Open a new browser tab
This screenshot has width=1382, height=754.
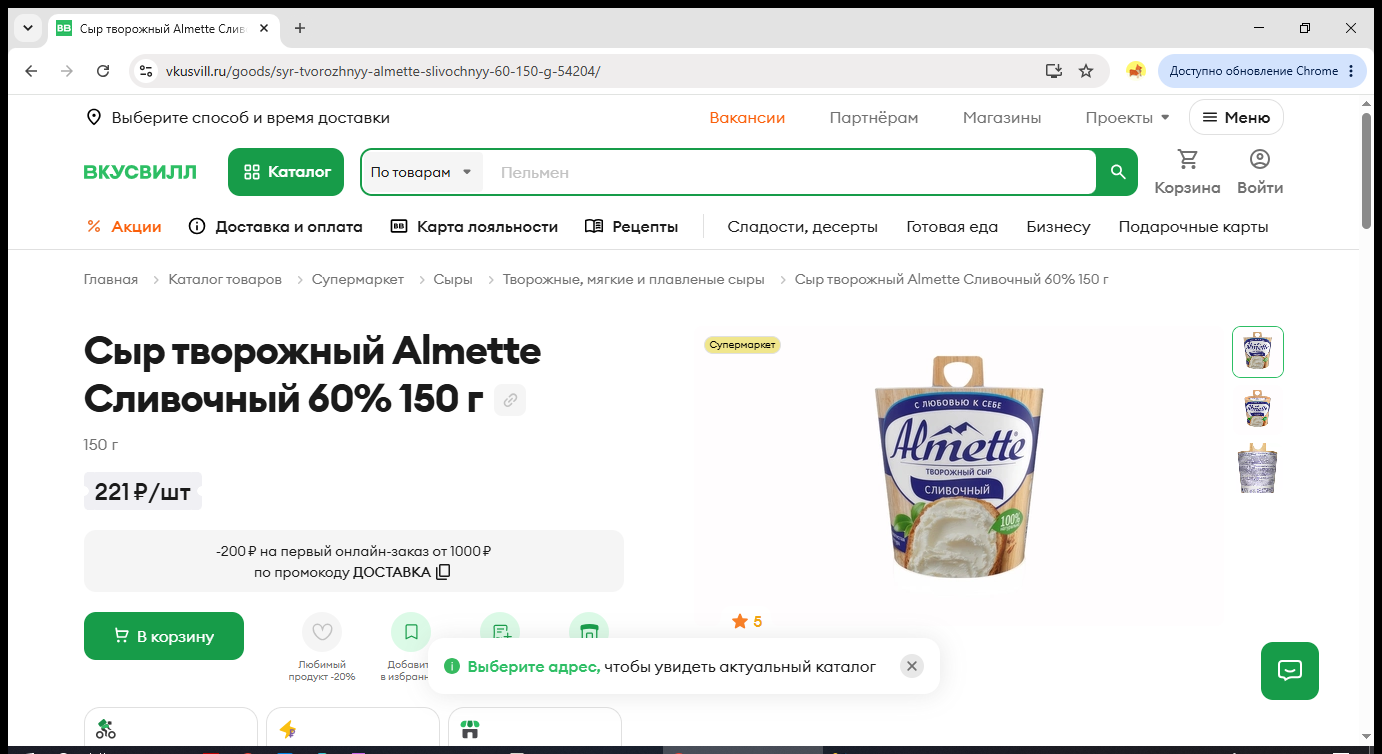pyautogui.click(x=300, y=28)
